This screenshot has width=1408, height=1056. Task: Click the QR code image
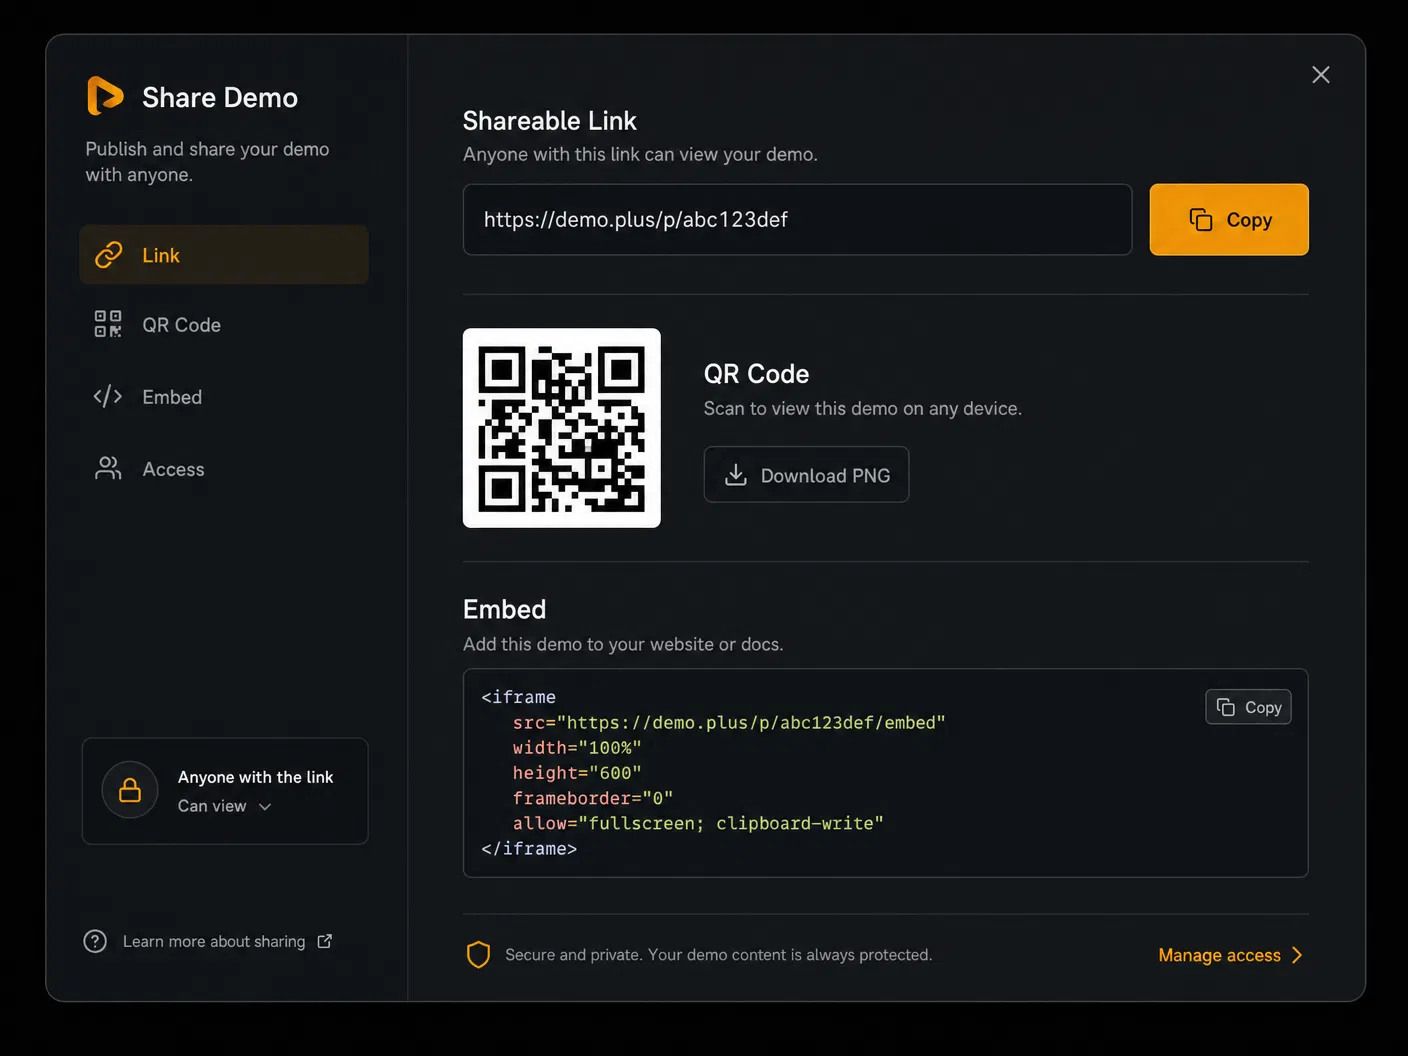tap(561, 428)
